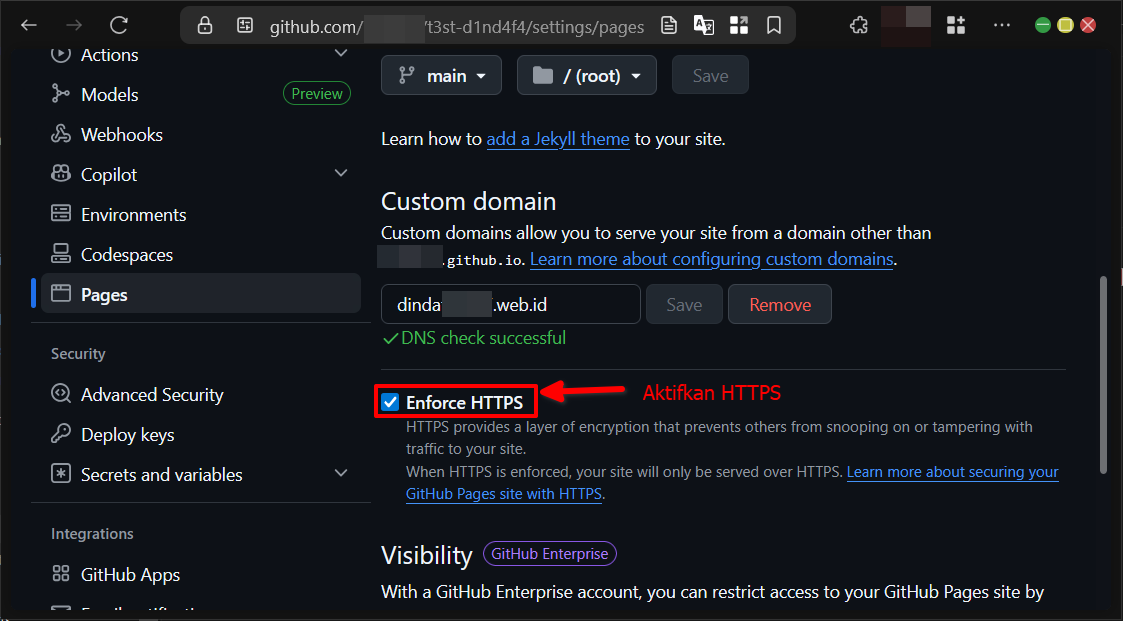
Task: Open the add a Jekyll theme link
Action: (x=557, y=139)
